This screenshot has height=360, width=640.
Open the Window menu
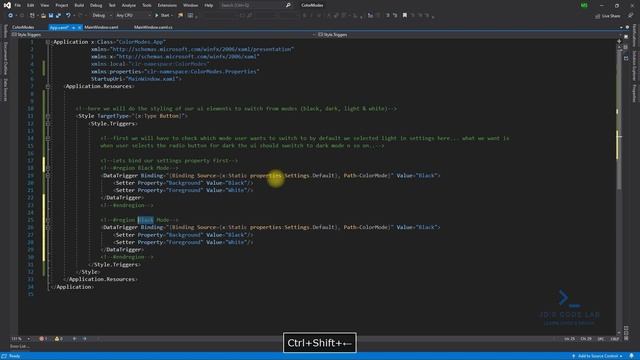click(x=190, y=5)
